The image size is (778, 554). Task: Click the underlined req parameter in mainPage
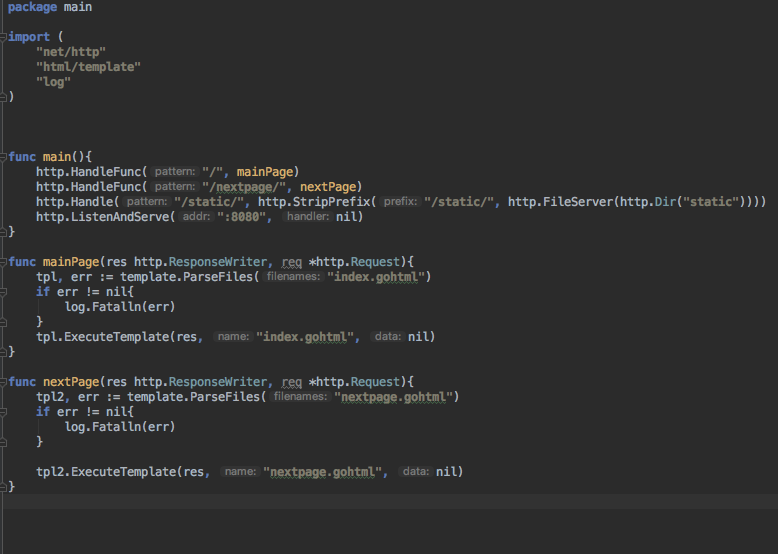pos(292,262)
